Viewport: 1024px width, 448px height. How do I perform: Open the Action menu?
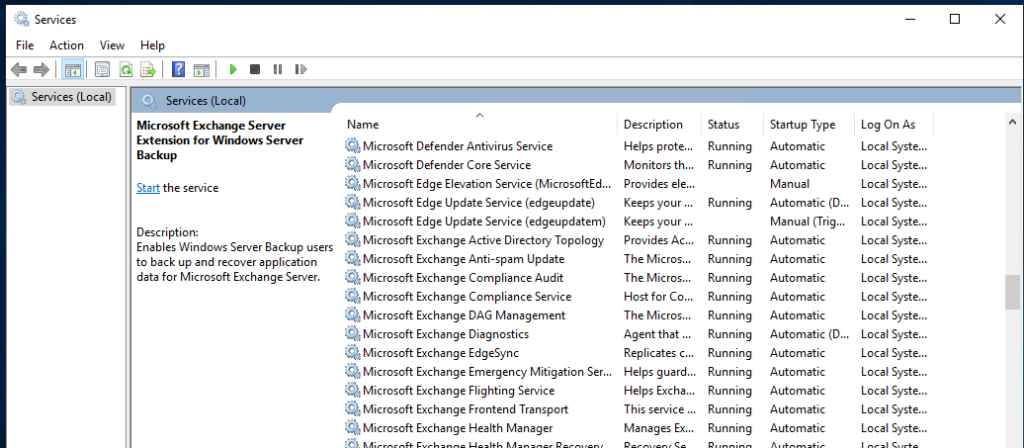pos(67,45)
